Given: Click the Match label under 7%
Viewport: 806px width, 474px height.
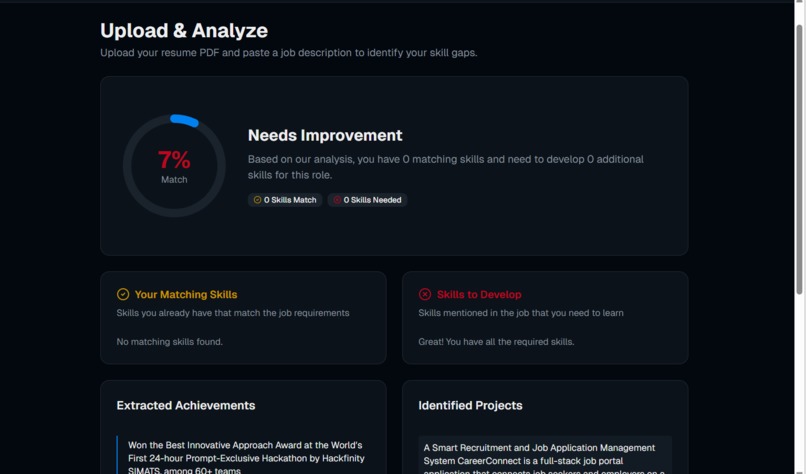Looking at the screenshot, I should pyautogui.click(x=174, y=179).
